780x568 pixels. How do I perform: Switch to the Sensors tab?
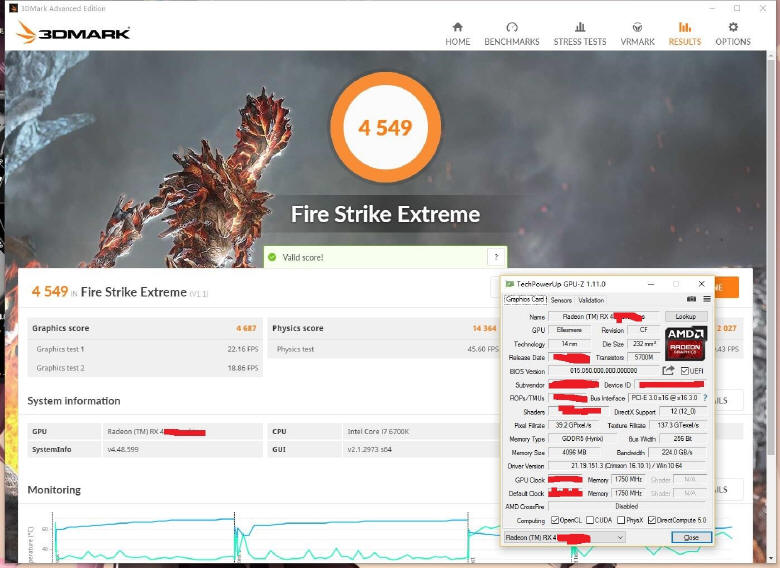(x=561, y=300)
